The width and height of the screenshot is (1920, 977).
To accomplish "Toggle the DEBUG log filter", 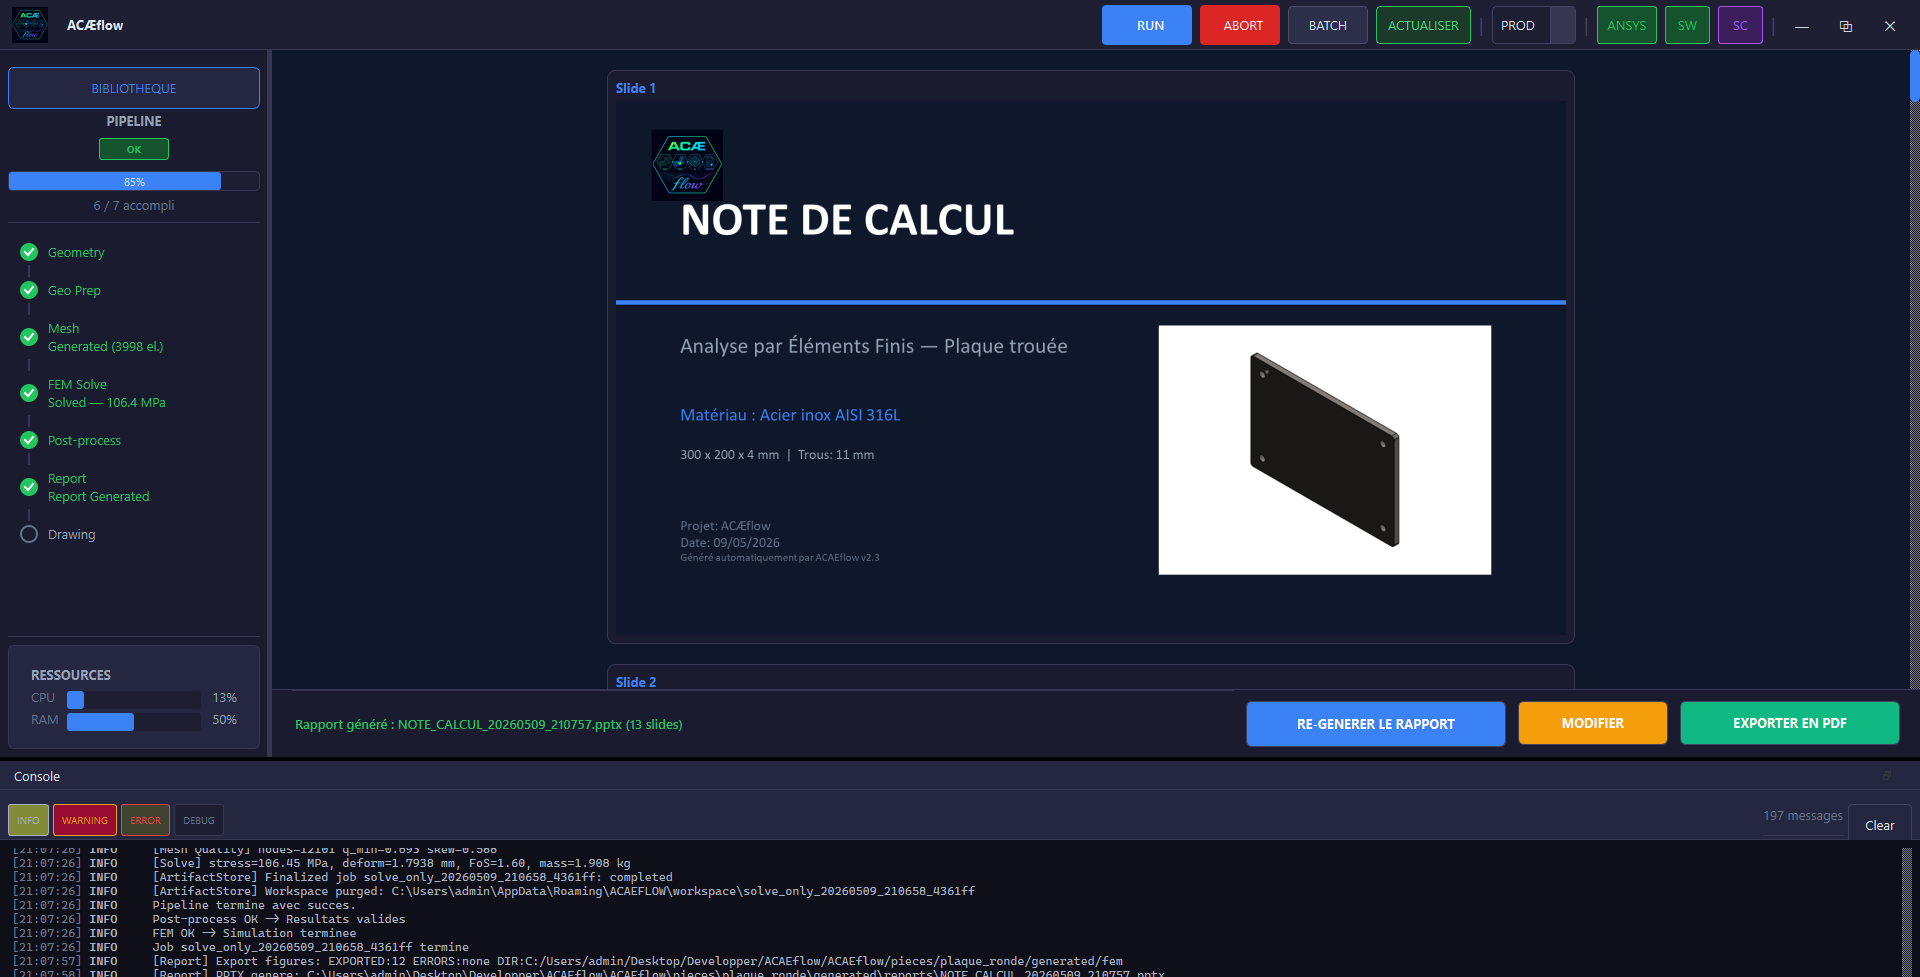I will pyautogui.click(x=199, y=820).
